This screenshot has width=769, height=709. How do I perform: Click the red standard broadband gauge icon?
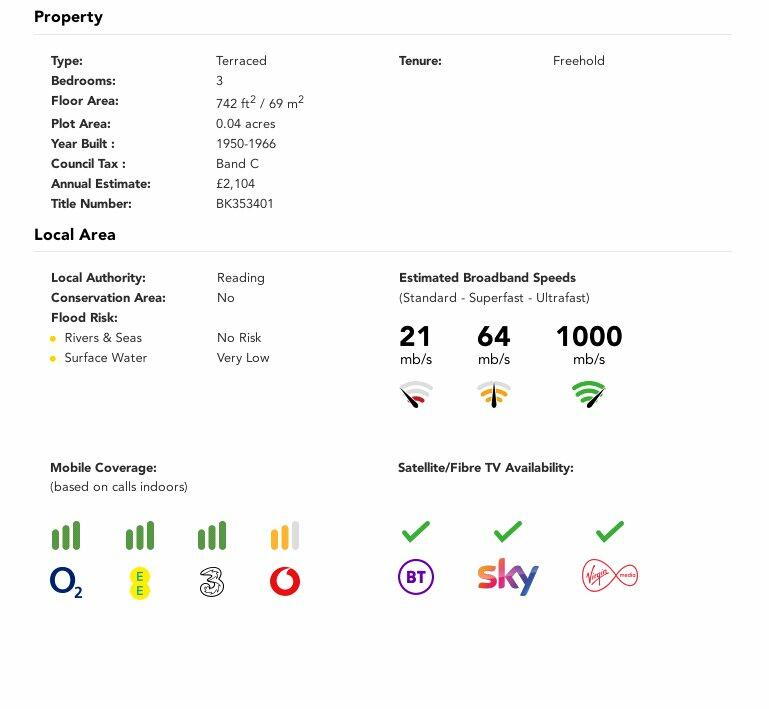coord(416,395)
